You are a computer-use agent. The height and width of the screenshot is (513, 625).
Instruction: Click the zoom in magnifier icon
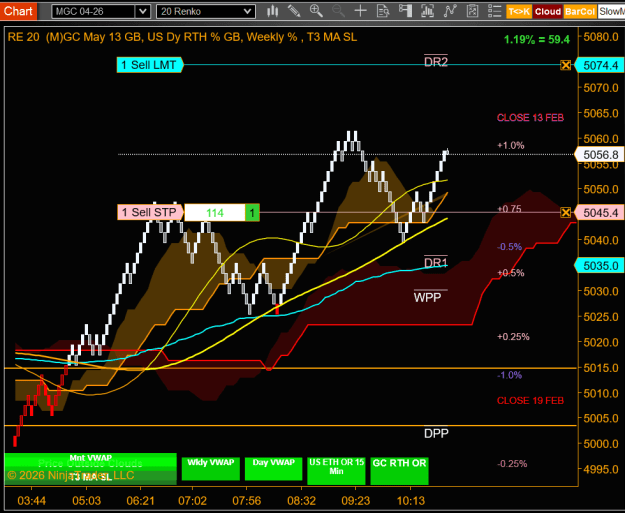(x=316, y=11)
